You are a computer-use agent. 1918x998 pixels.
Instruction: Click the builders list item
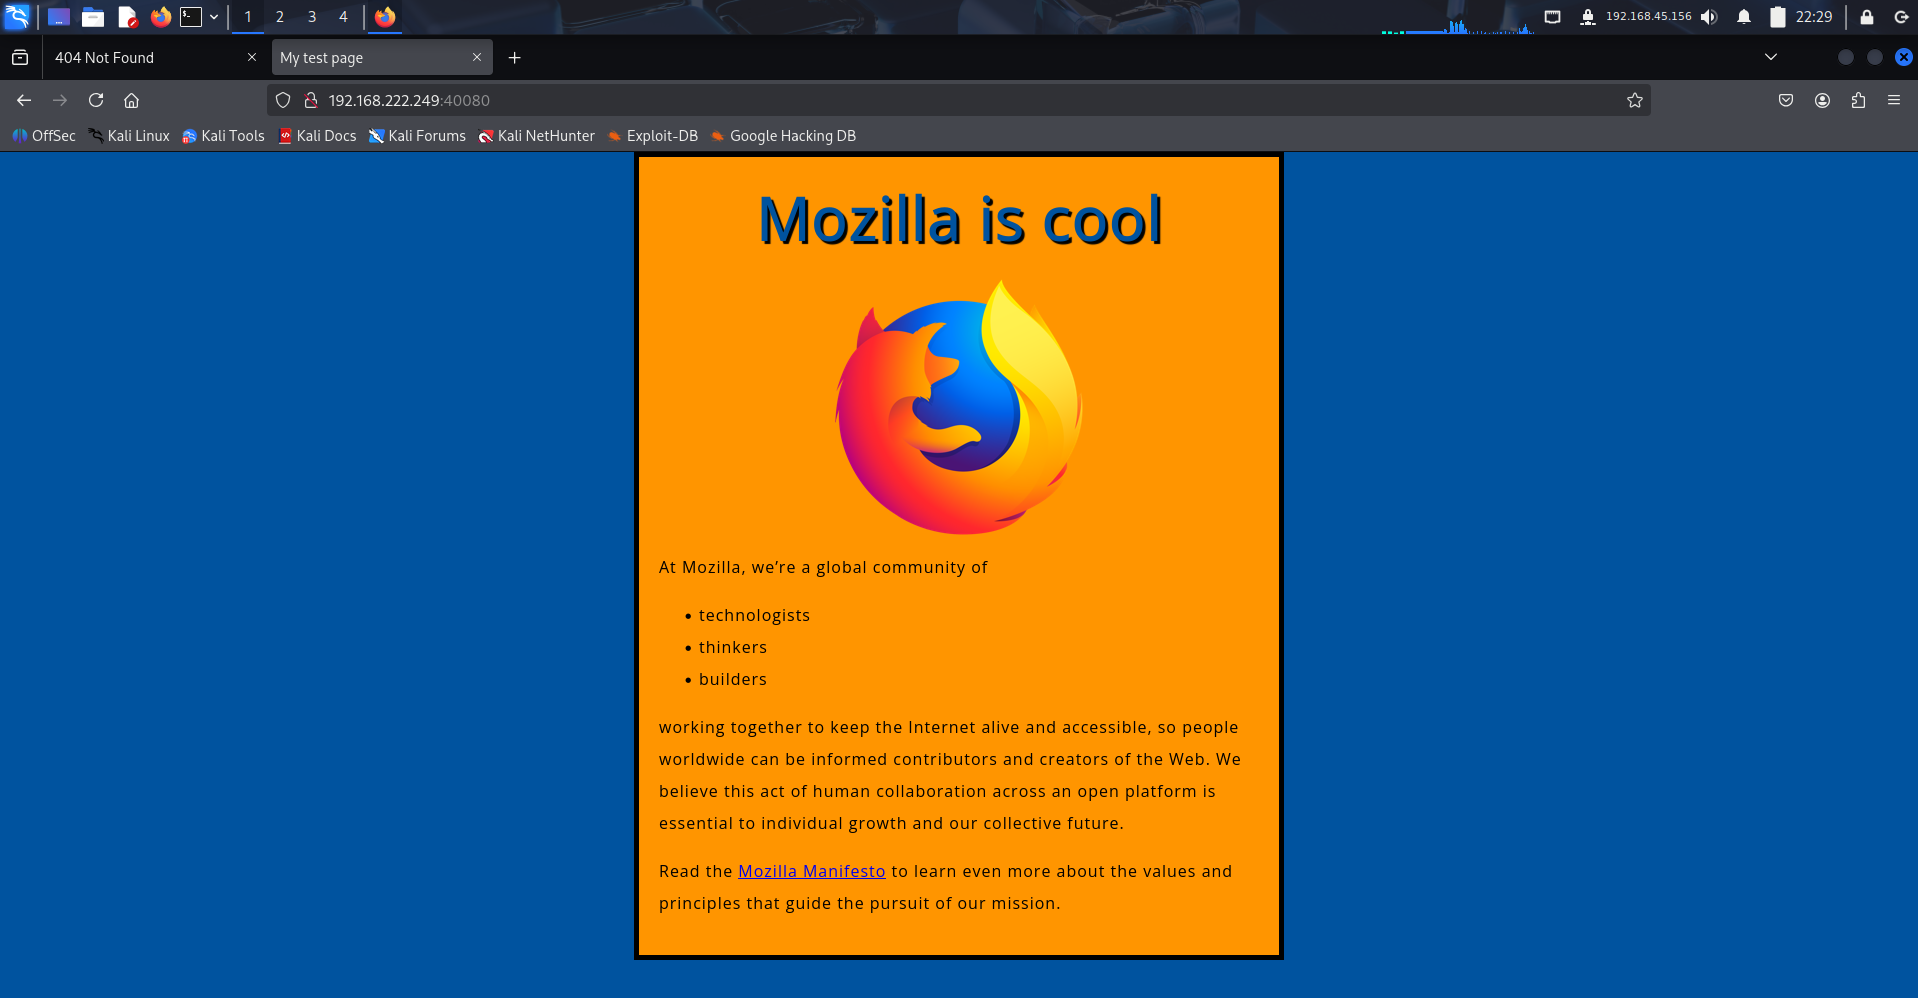click(x=733, y=679)
